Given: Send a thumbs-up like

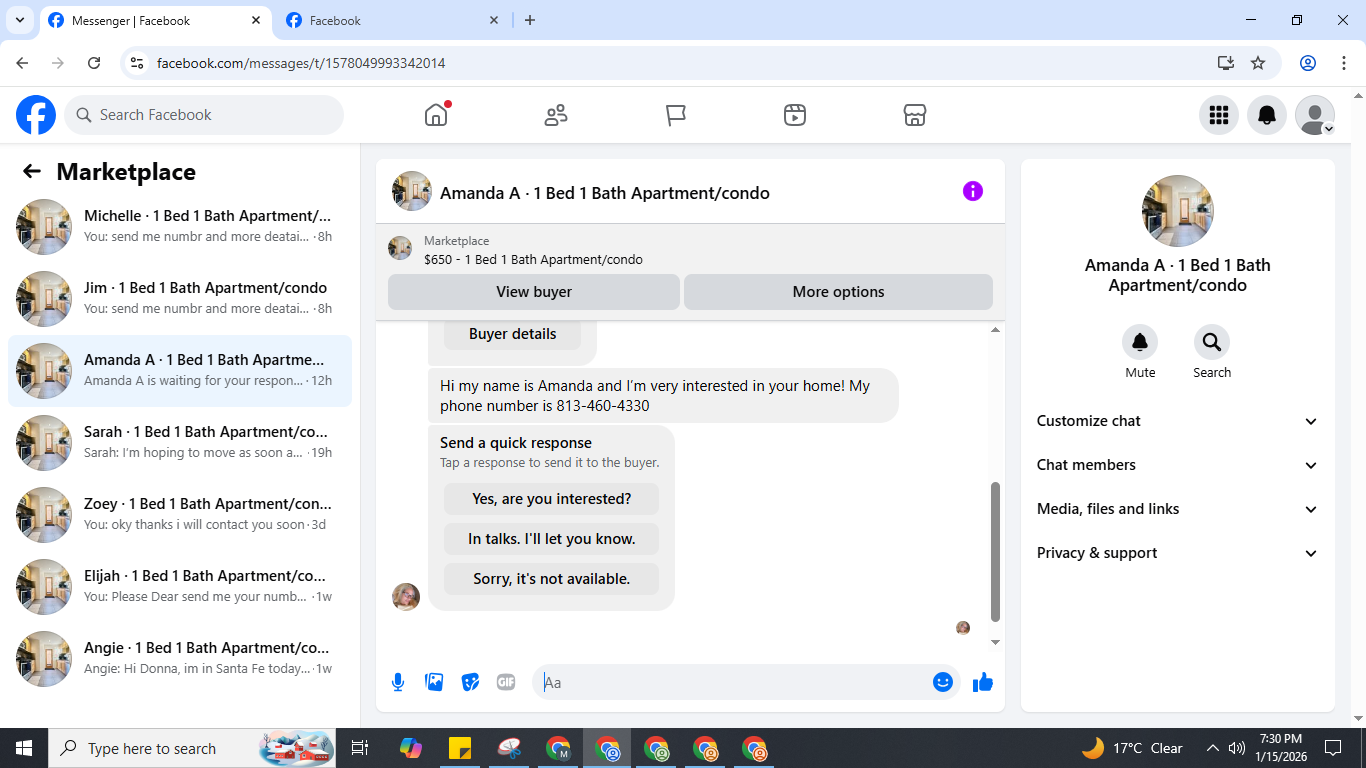Looking at the screenshot, I should 983,682.
